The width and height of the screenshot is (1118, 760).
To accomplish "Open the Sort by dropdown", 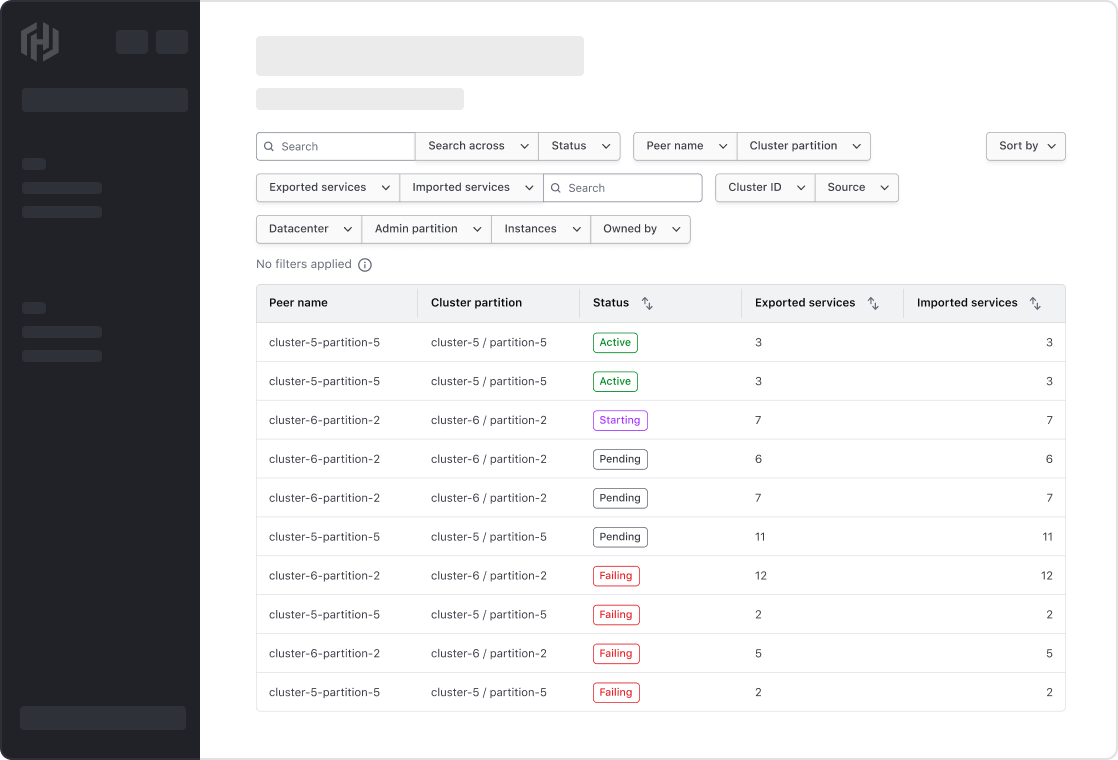I will 1025,146.
